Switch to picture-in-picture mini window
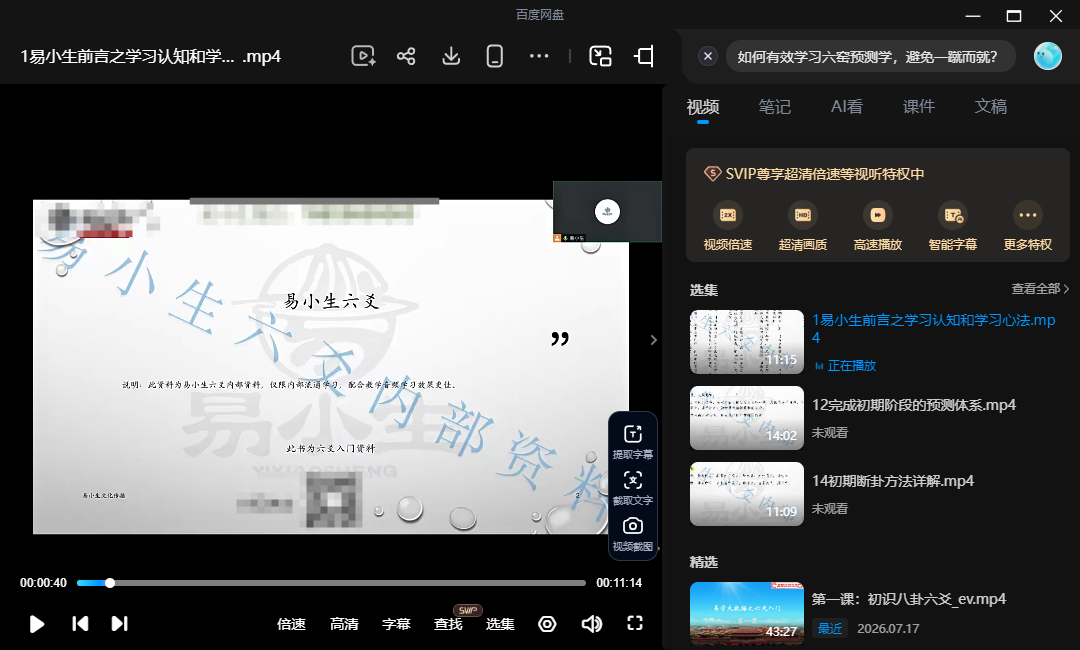The height and width of the screenshot is (650, 1080). [x=601, y=56]
